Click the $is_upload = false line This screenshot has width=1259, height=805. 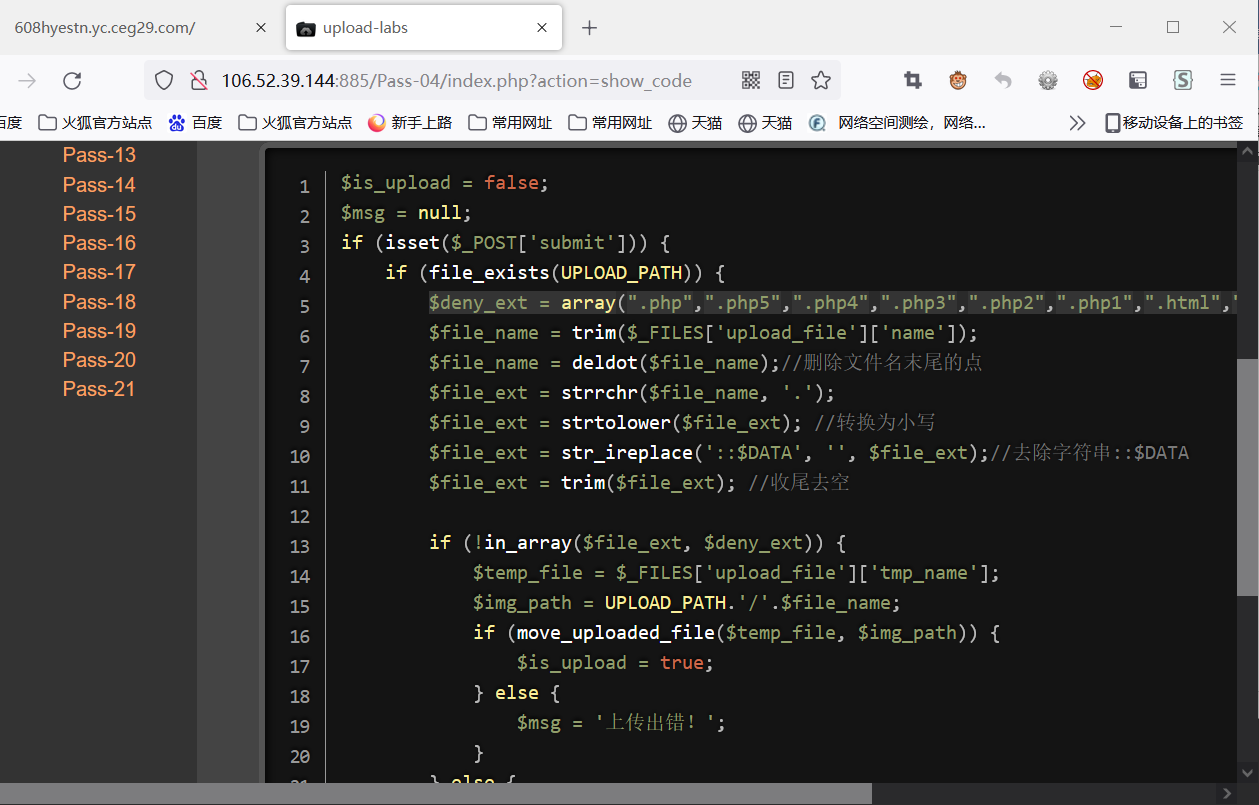[445, 183]
